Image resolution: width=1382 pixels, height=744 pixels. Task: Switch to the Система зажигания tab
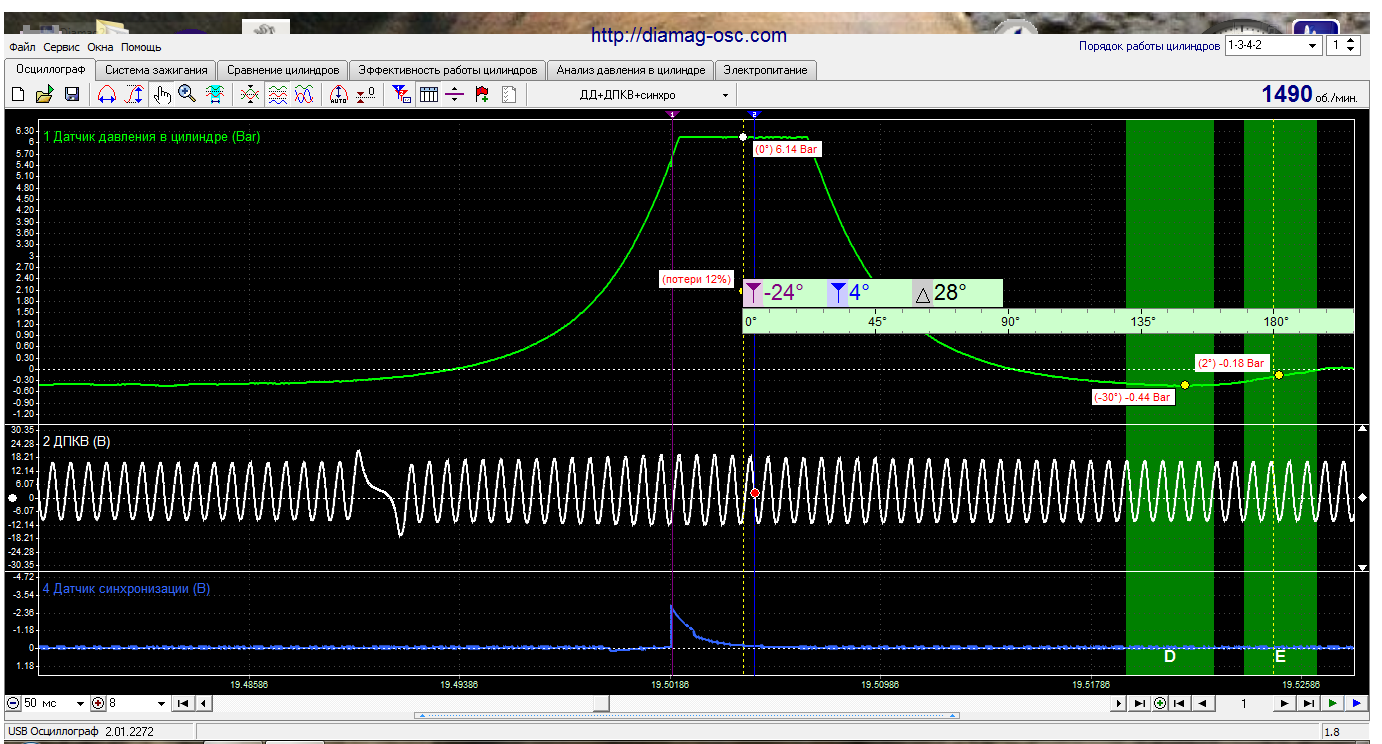[x=156, y=70]
